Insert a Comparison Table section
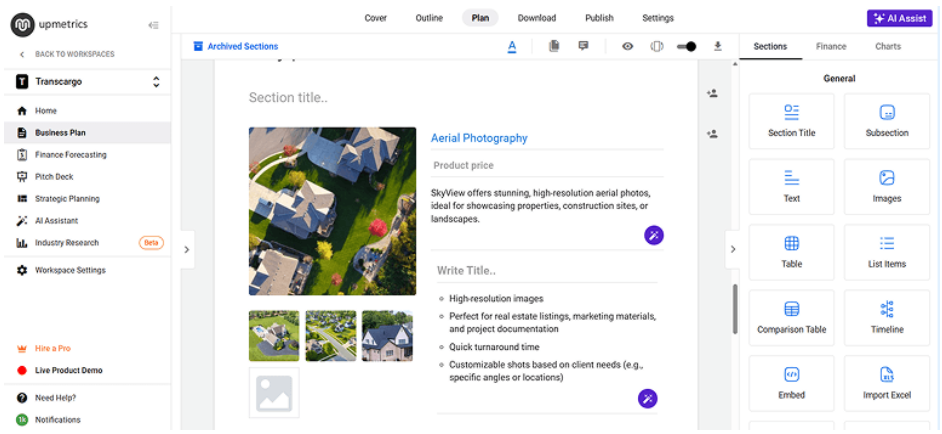 pyautogui.click(x=791, y=317)
